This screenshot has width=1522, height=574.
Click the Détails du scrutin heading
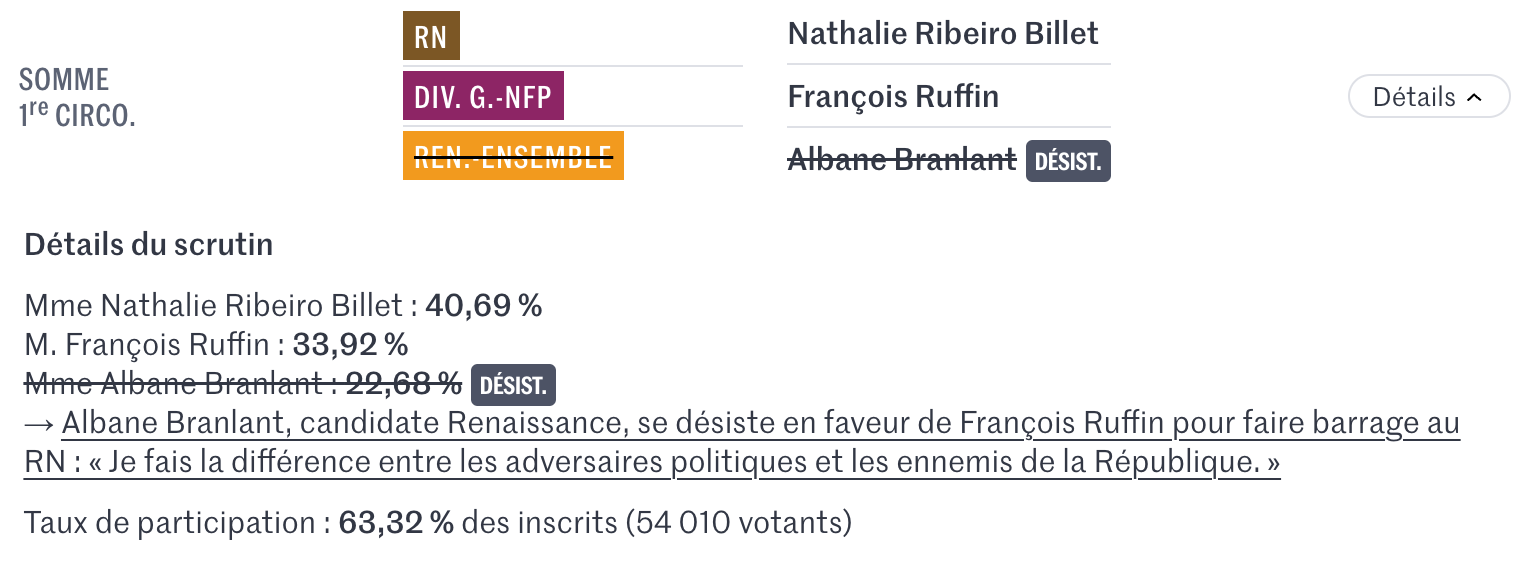(x=149, y=245)
